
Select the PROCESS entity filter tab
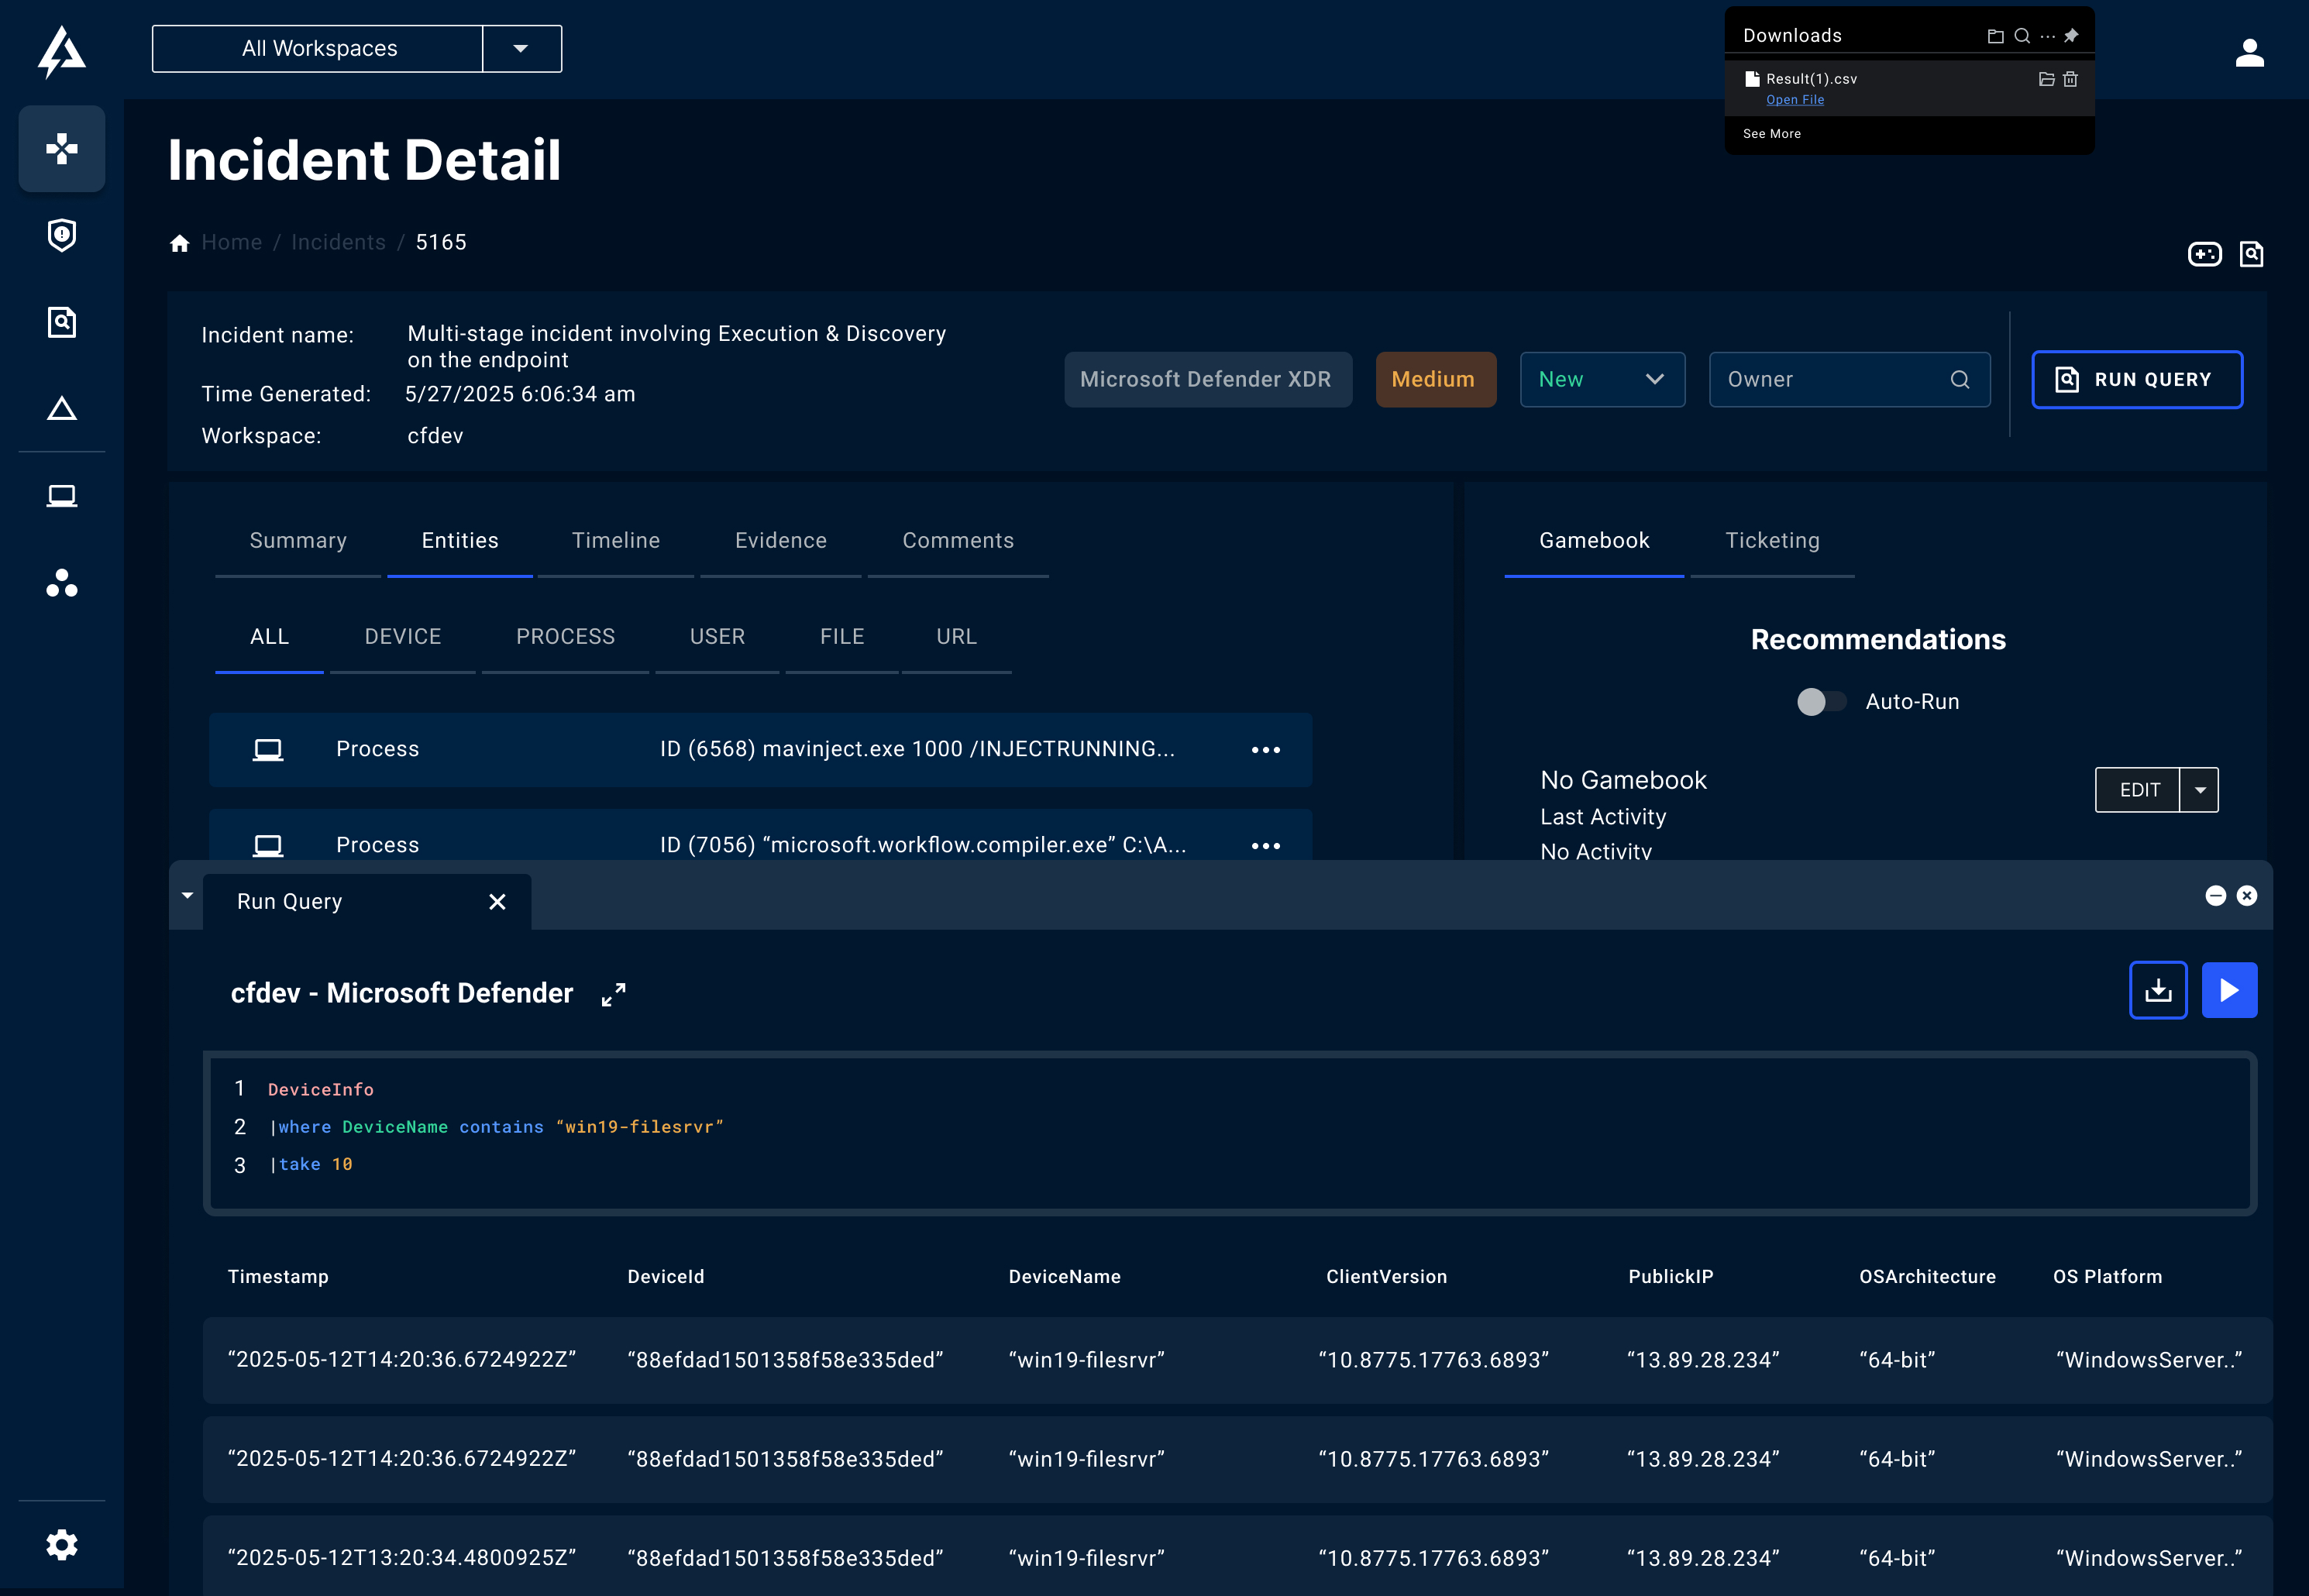(x=565, y=636)
